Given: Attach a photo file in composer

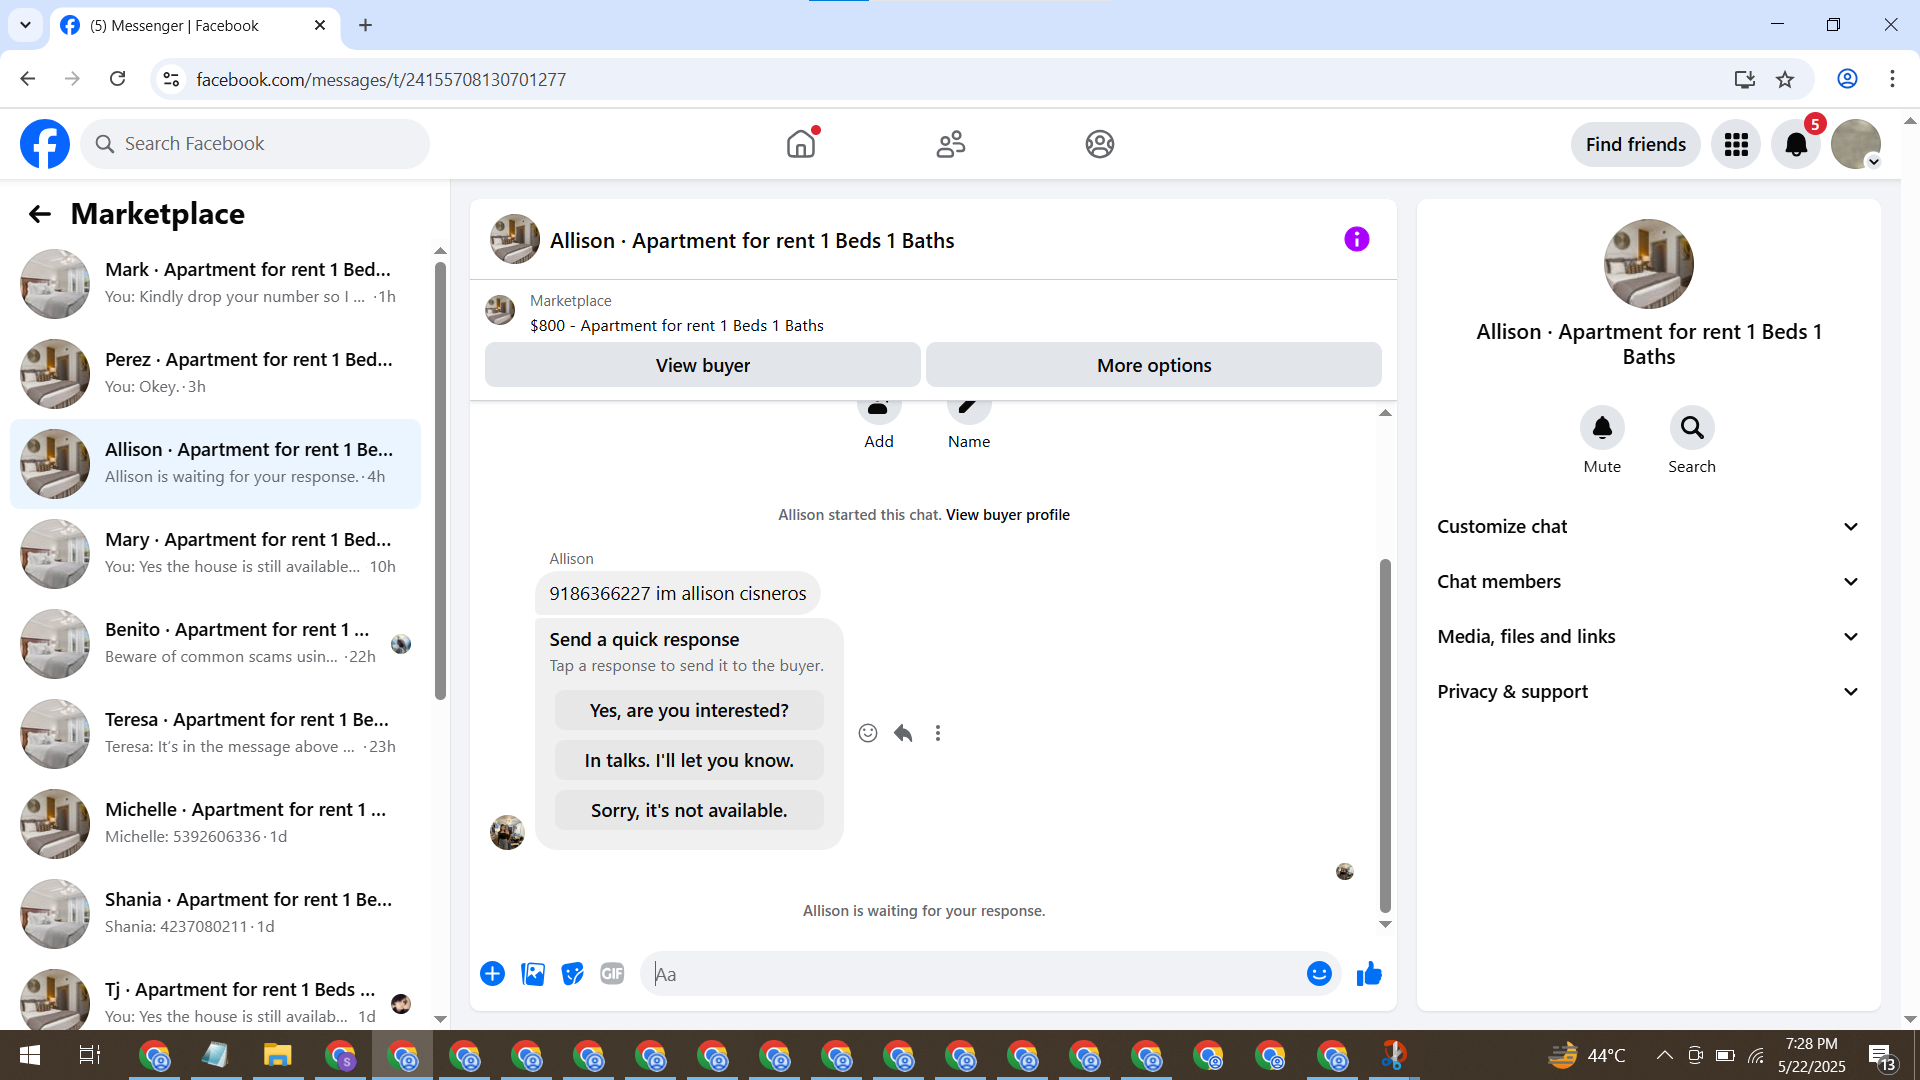Looking at the screenshot, I should (x=533, y=974).
